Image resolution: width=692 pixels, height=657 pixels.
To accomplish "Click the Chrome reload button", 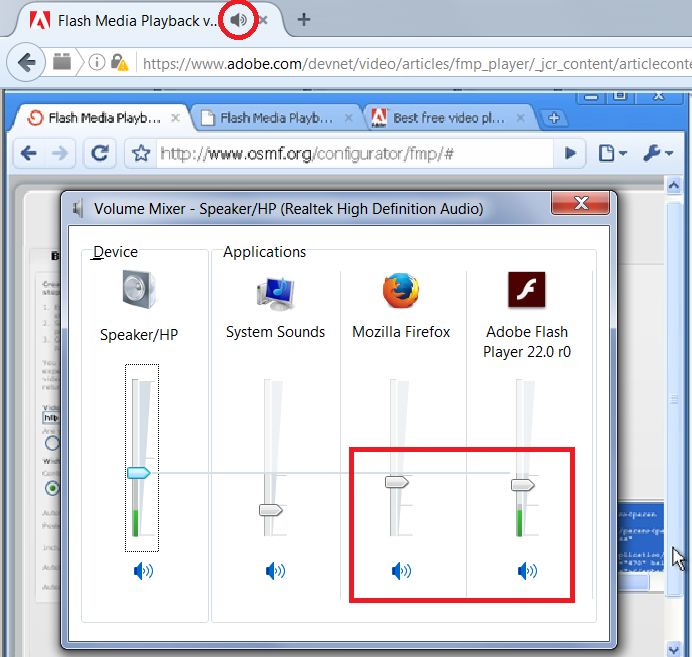I will [x=100, y=153].
